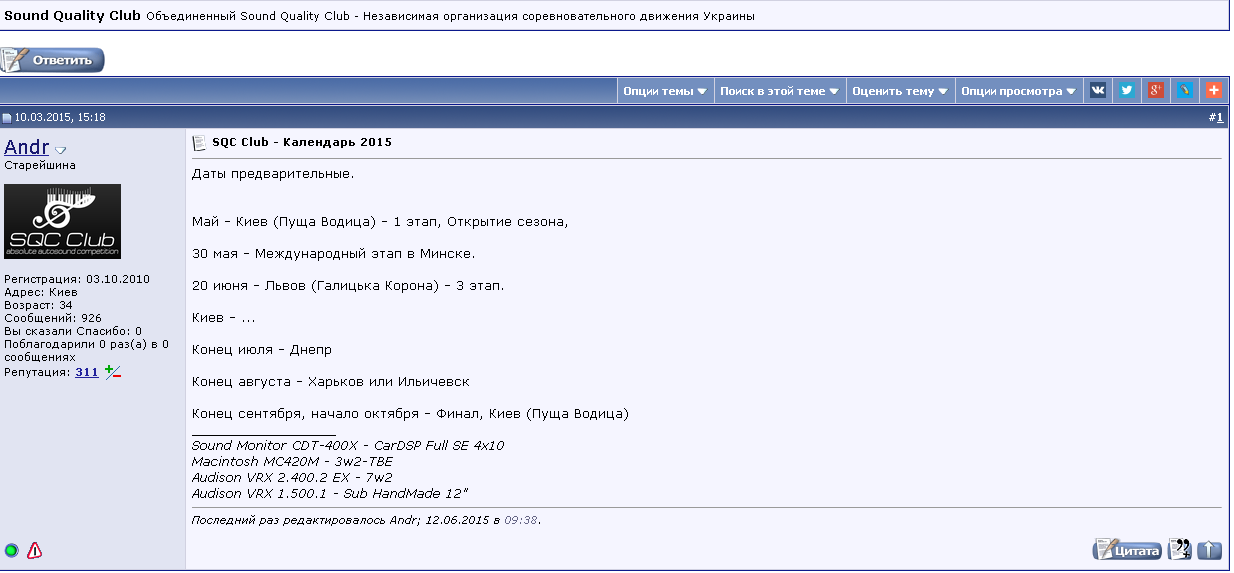Click the 'Цитата' quote button
Viewport: 1234px width, 573px height.
click(x=1128, y=549)
